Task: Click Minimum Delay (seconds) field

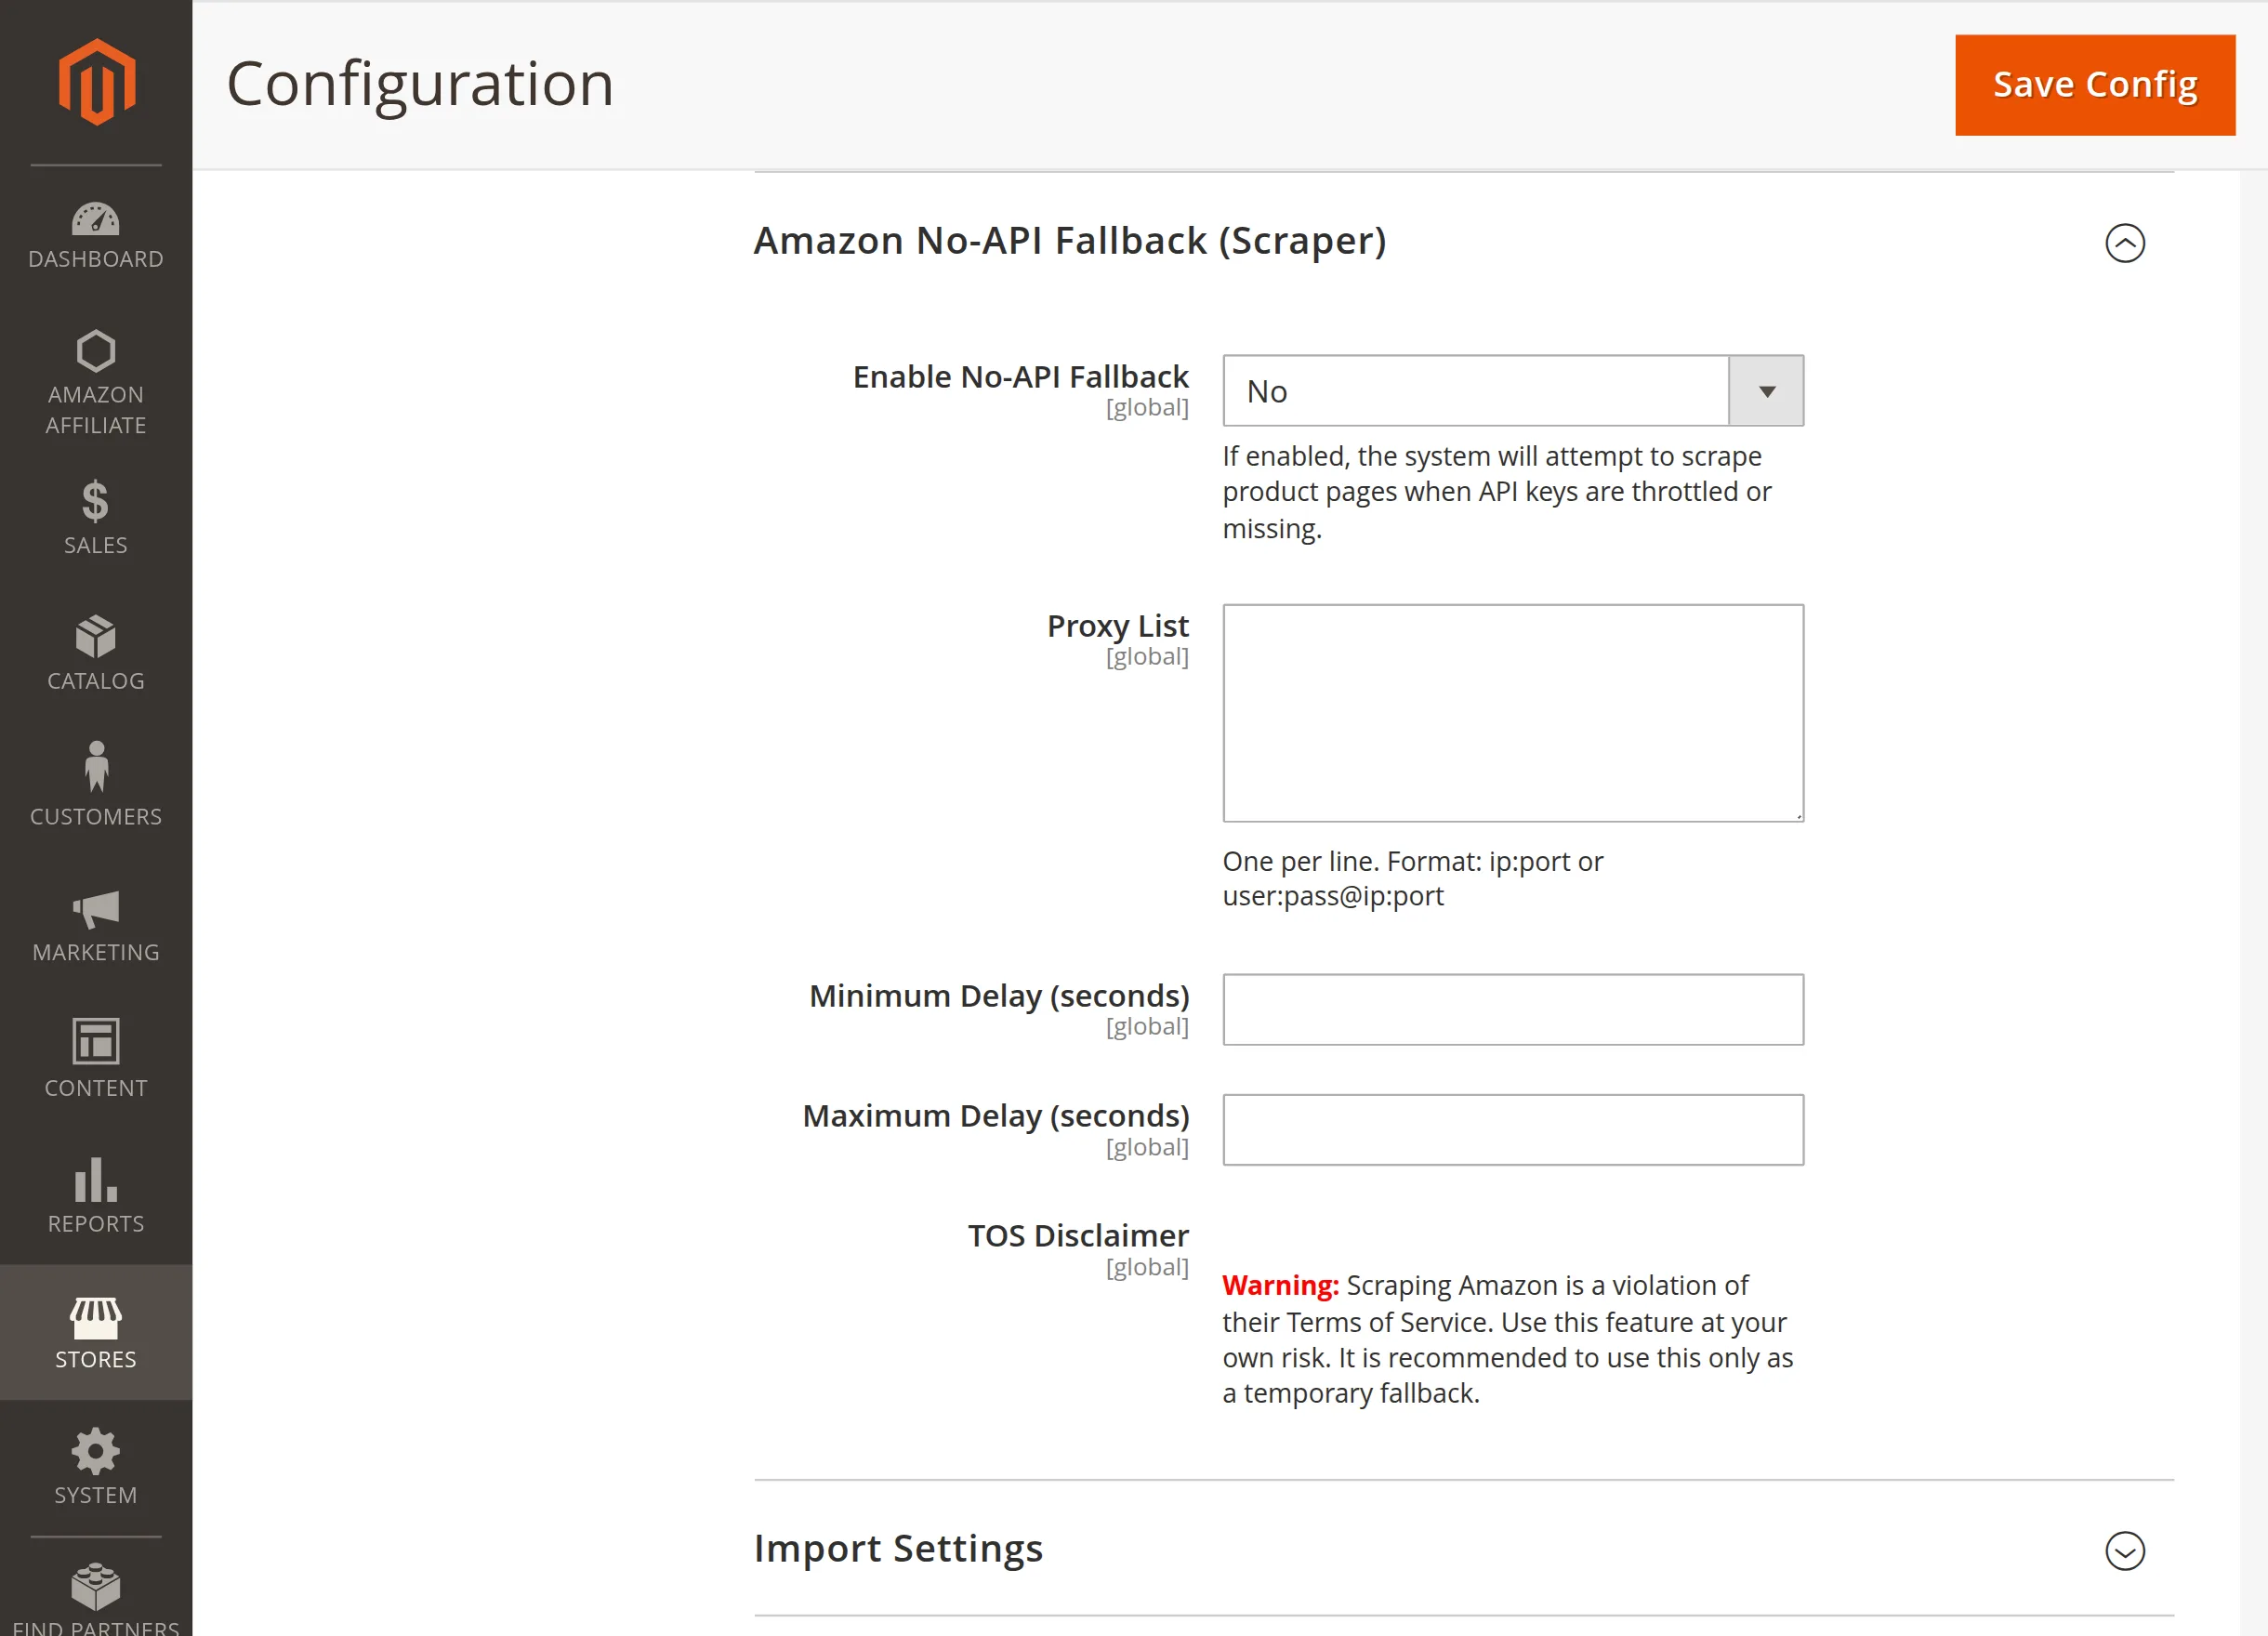Action: pyautogui.click(x=1512, y=1010)
